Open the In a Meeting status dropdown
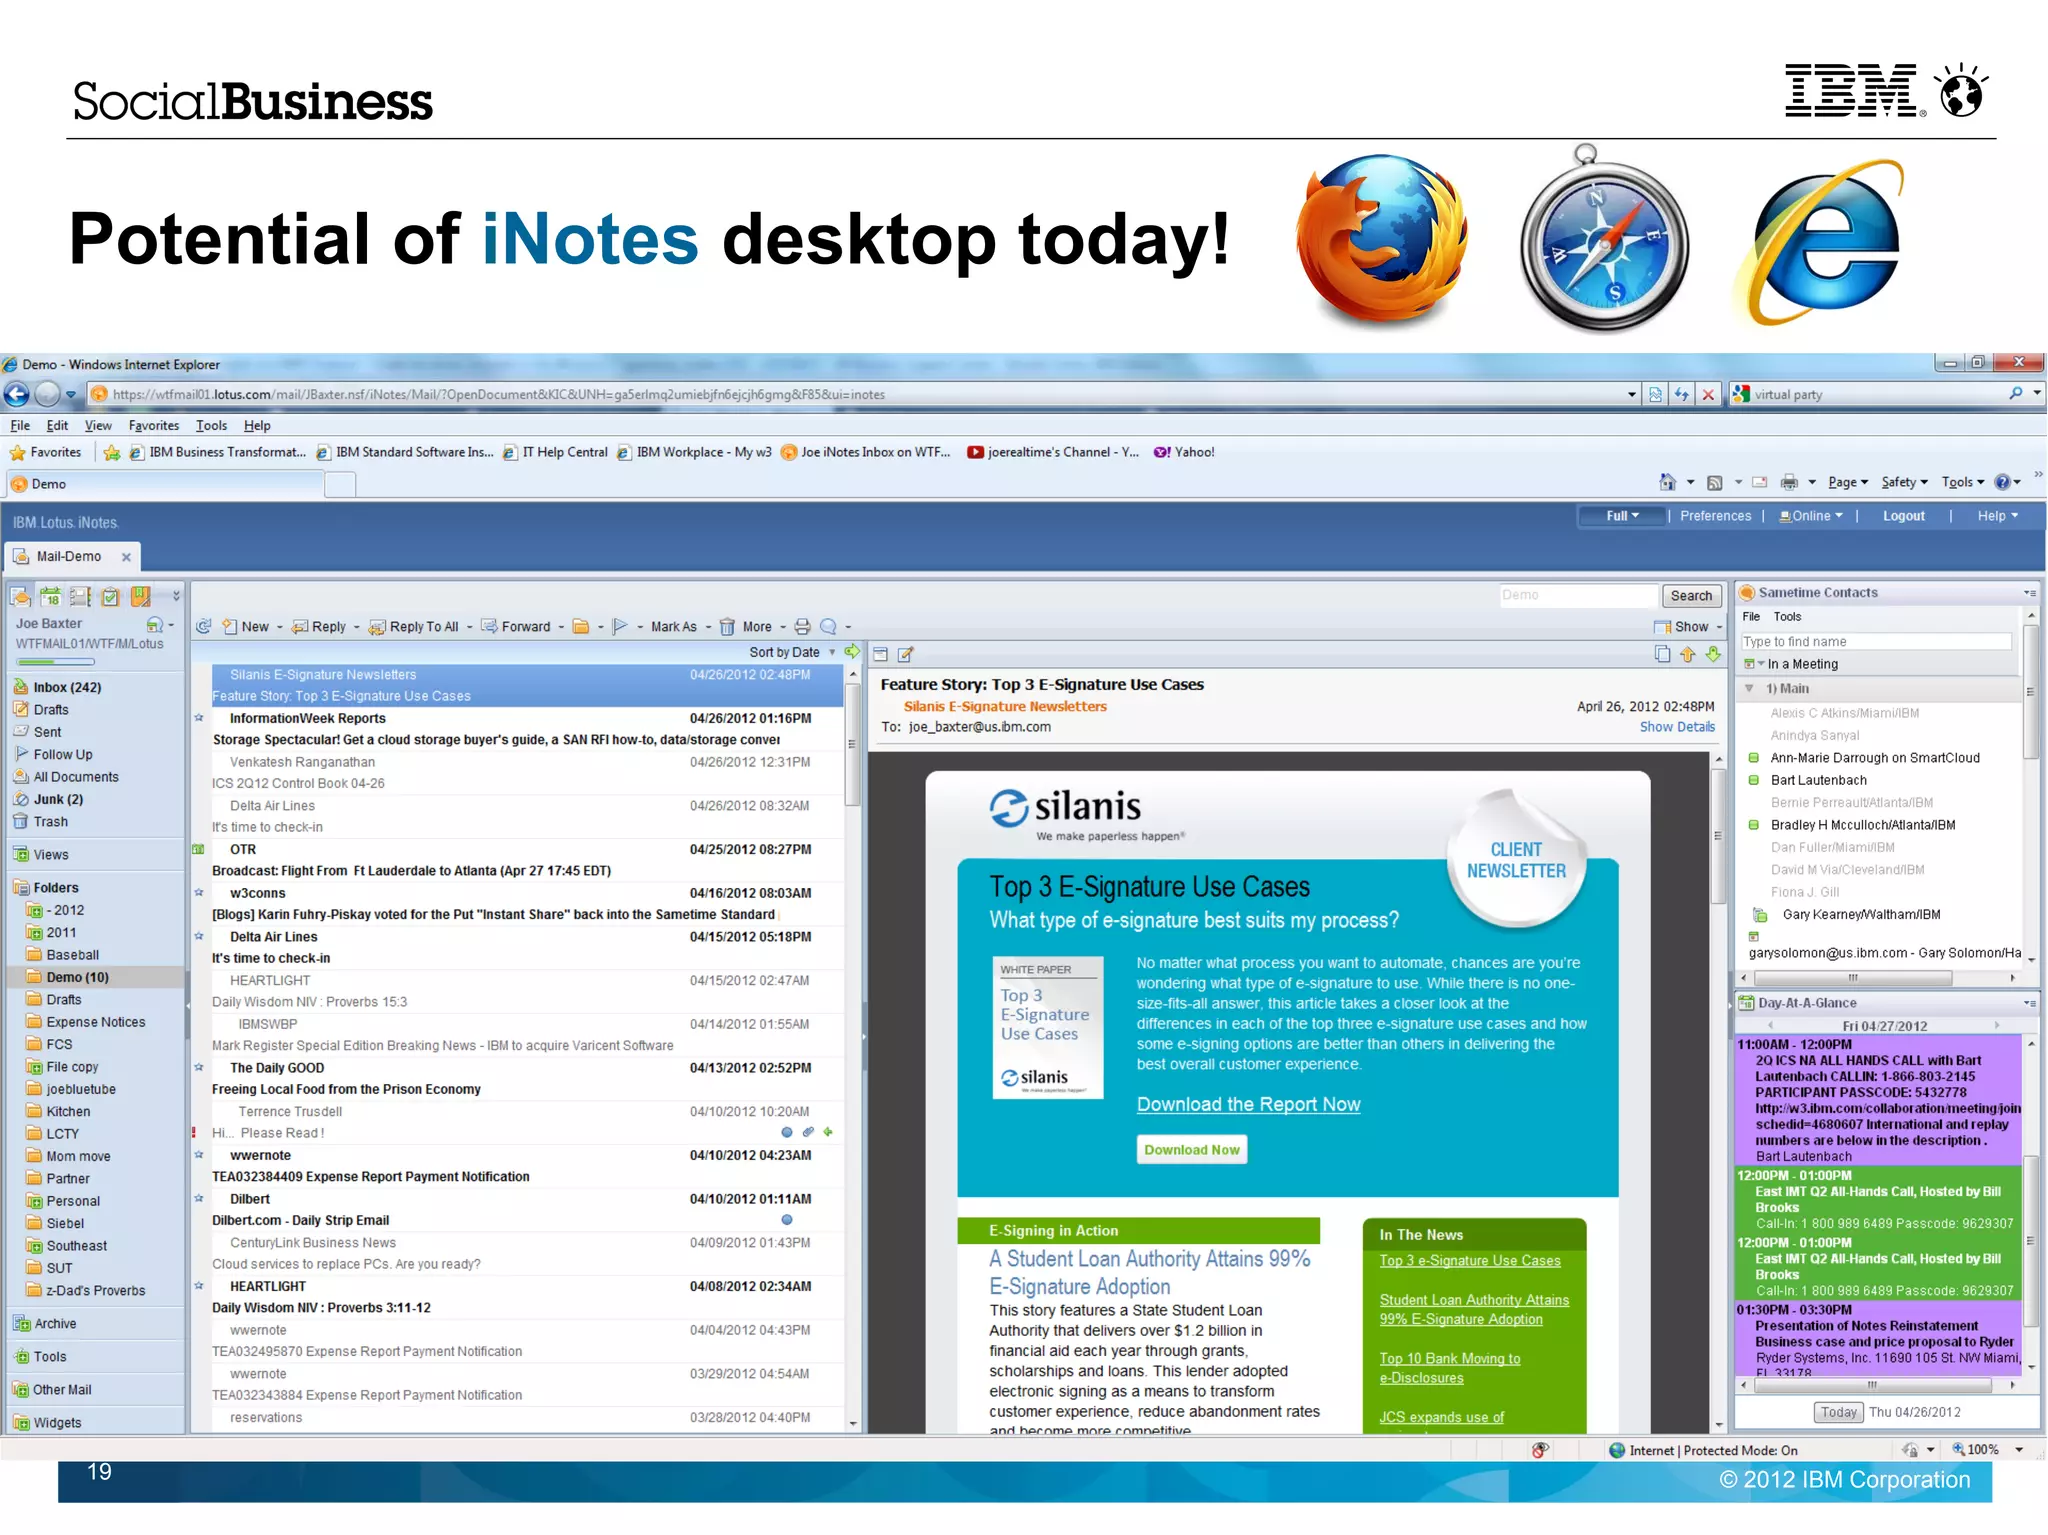The width and height of the screenshot is (2048, 1535). 1761,664
